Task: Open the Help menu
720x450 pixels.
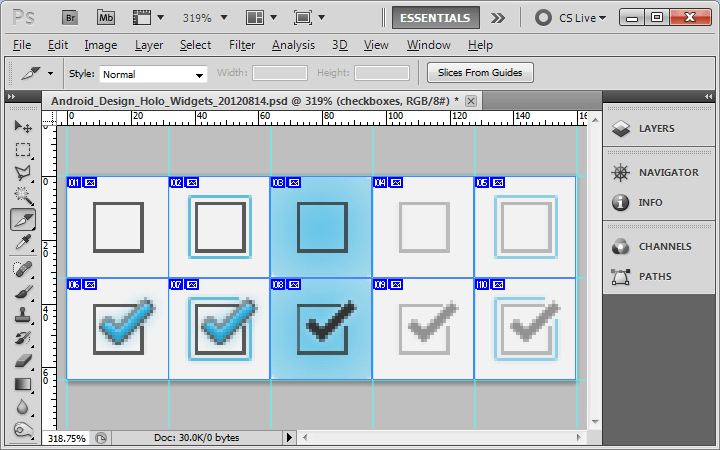Action: tap(480, 45)
